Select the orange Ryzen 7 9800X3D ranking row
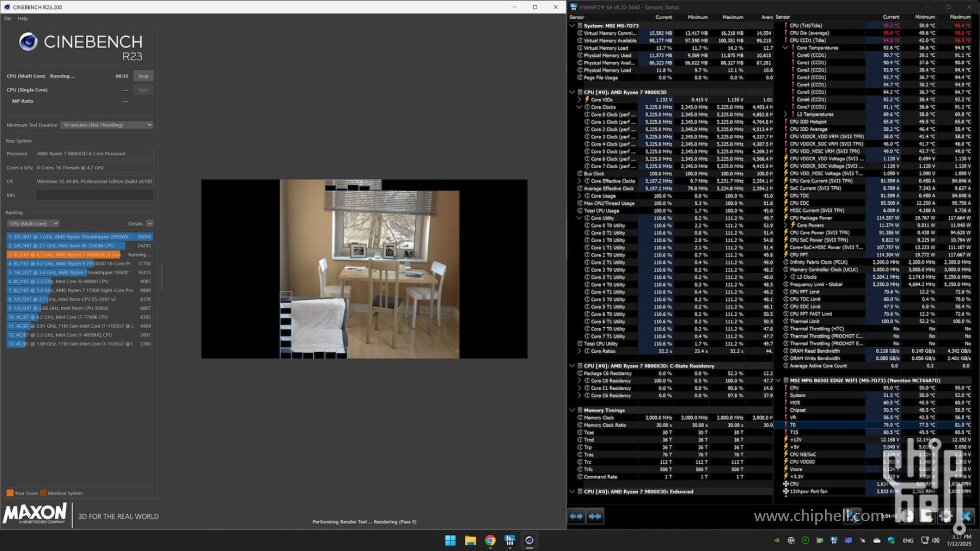 click(x=79, y=255)
